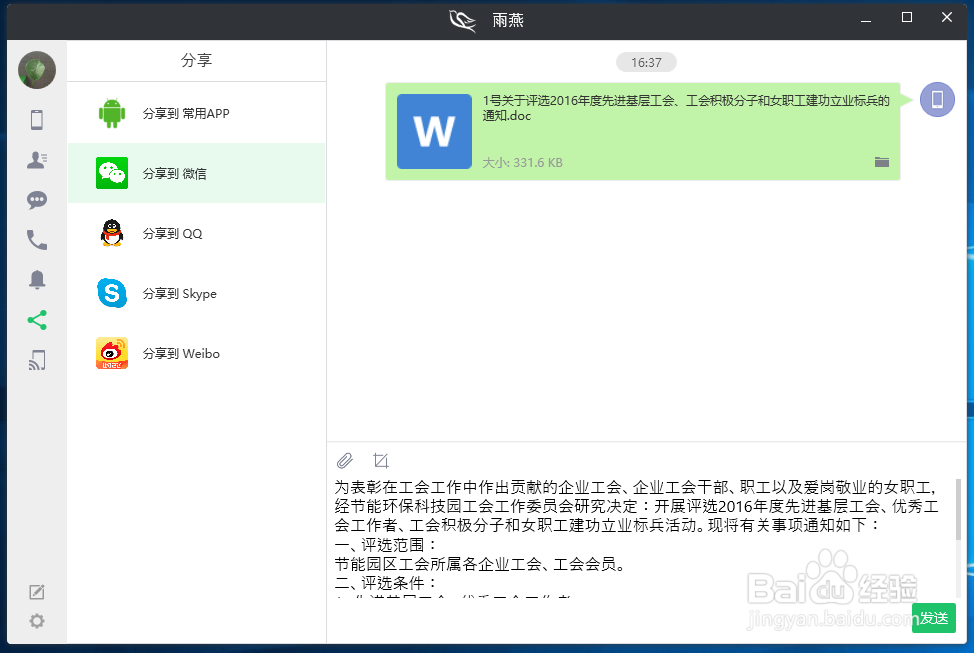Open the screen mirroring sidebar icon
Screen dimensions: 974x653
[x=37, y=359]
